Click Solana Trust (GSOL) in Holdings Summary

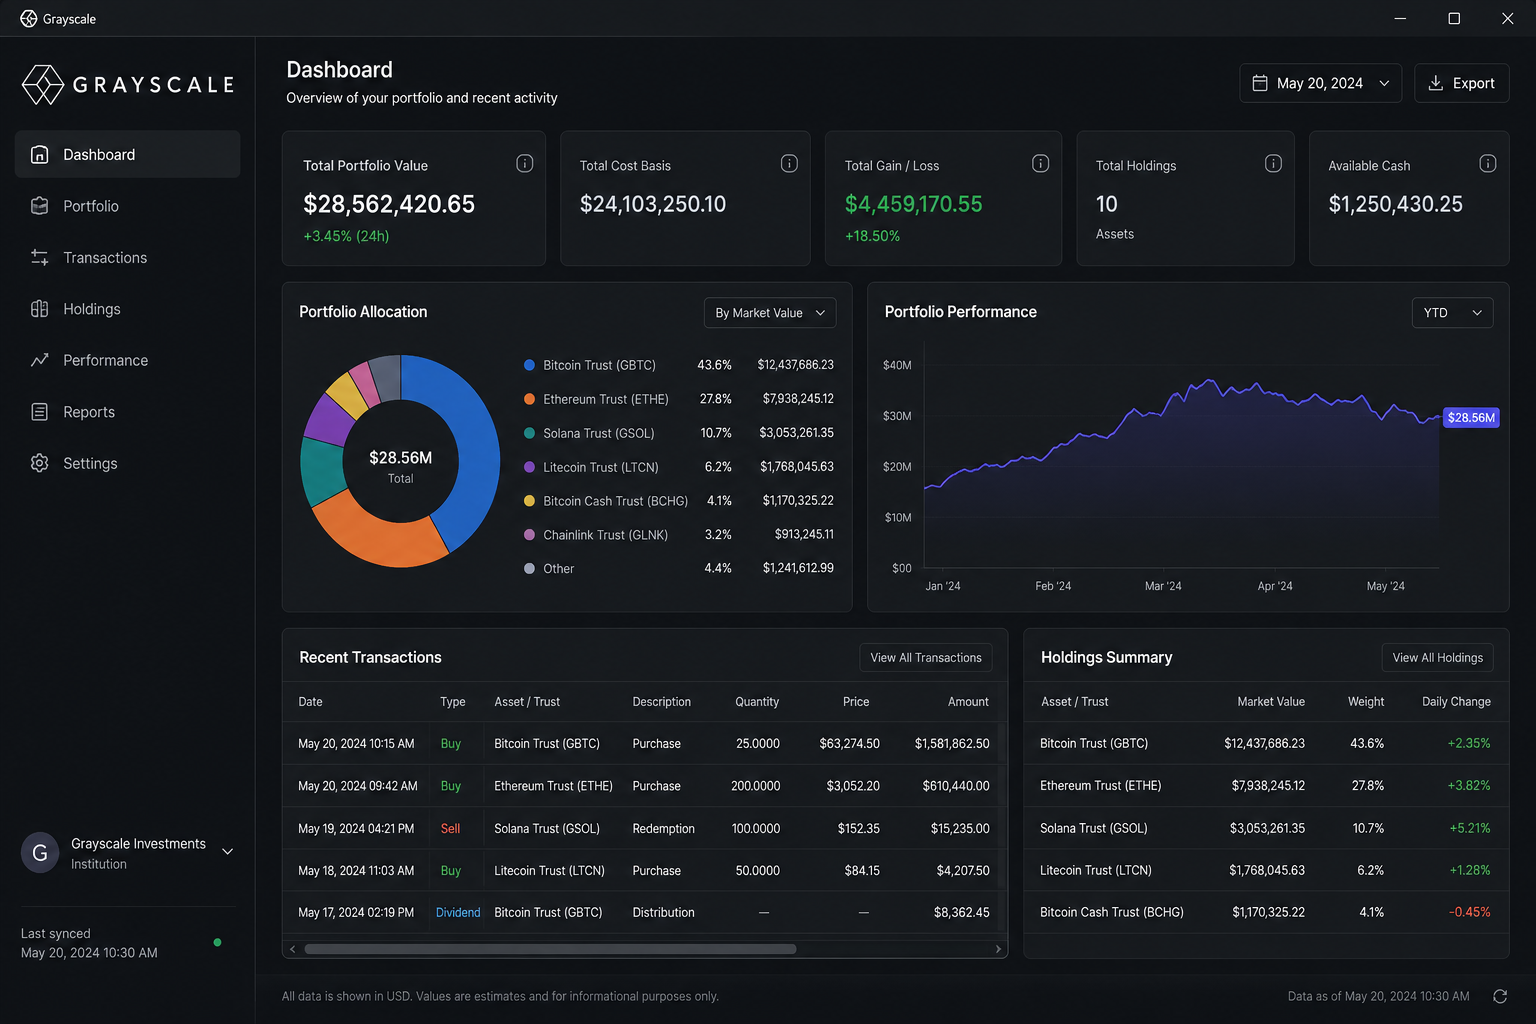tap(1094, 828)
